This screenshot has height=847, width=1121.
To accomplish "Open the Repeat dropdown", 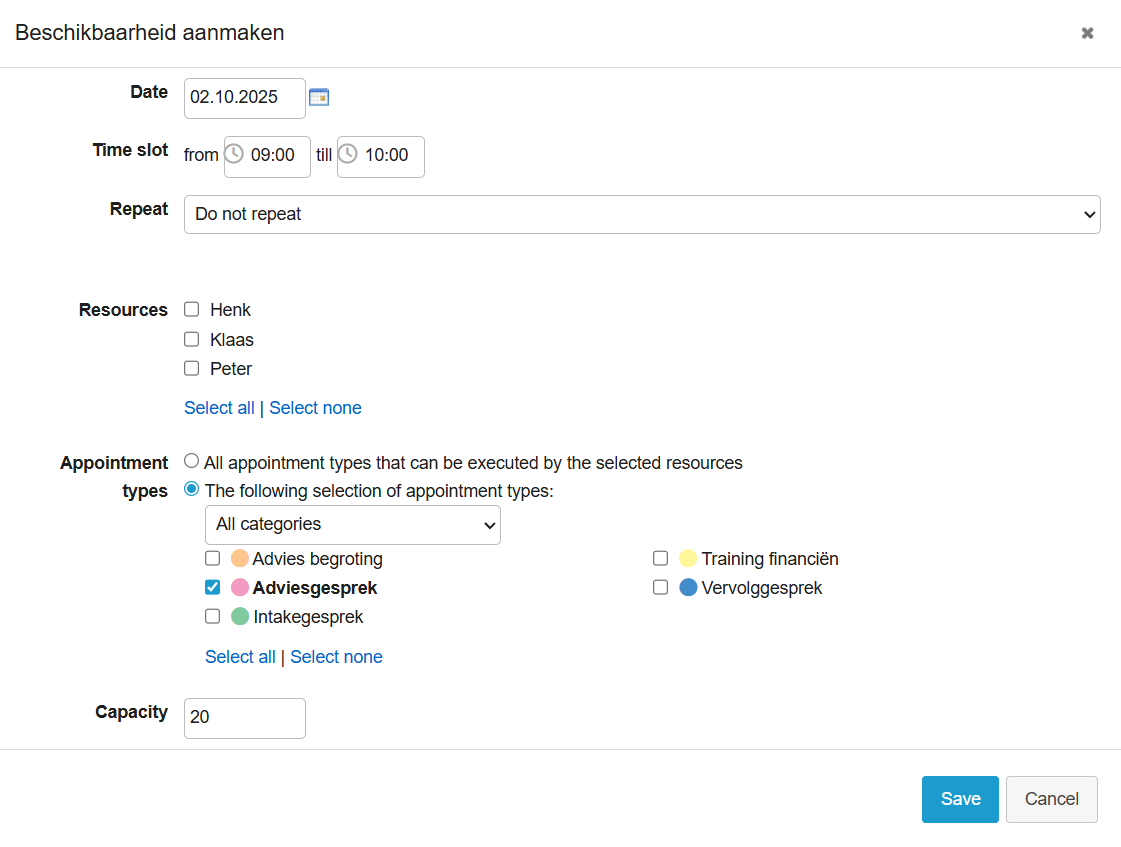I will 641,214.
